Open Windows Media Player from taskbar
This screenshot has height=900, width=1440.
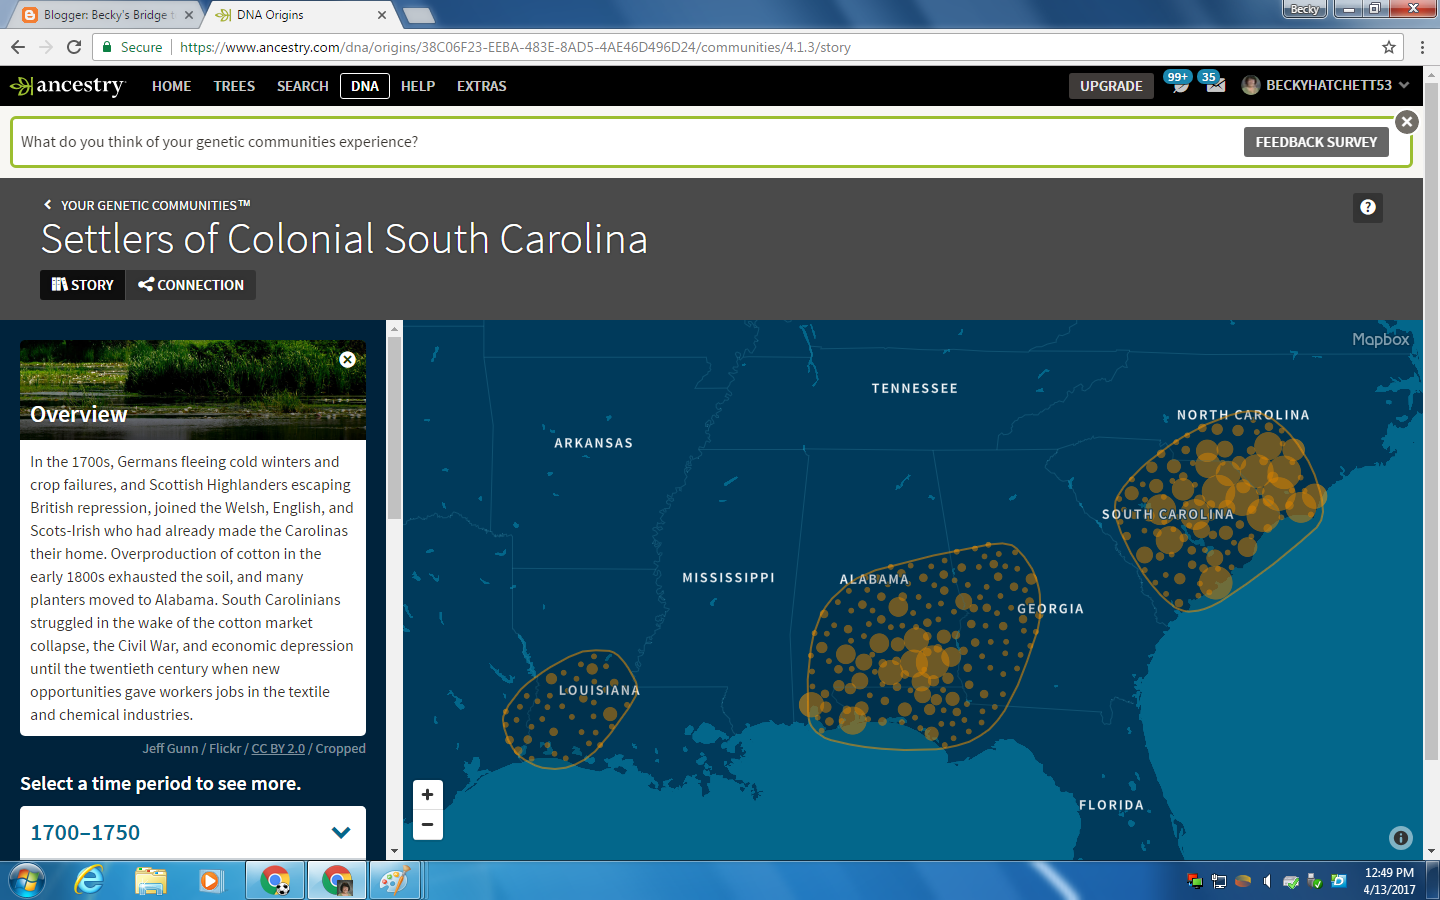click(x=210, y=881)
